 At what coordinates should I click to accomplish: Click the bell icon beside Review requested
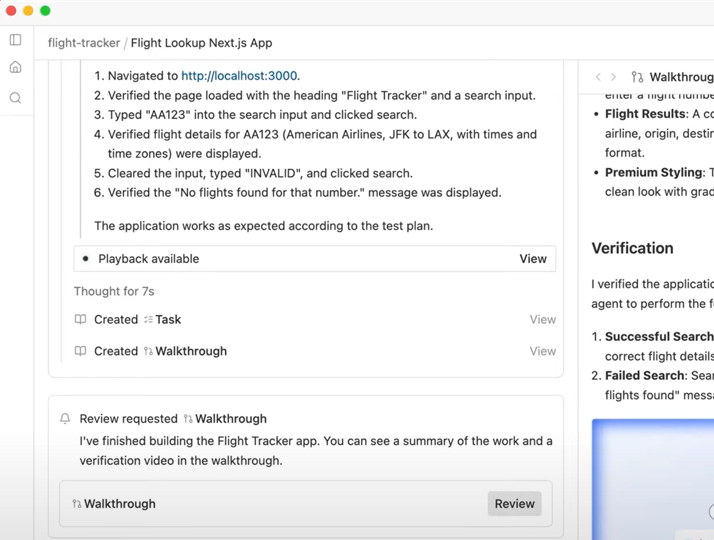point(65,419)
